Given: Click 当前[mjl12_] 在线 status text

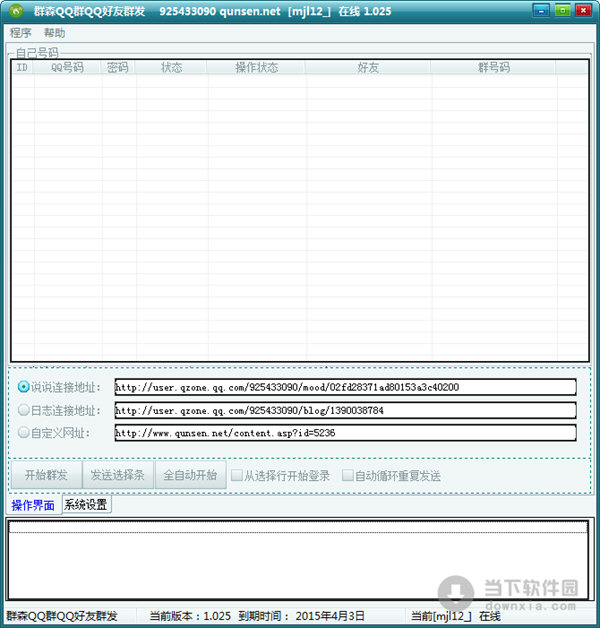Looking at the screenshot, I should click(x=455, y=616).
